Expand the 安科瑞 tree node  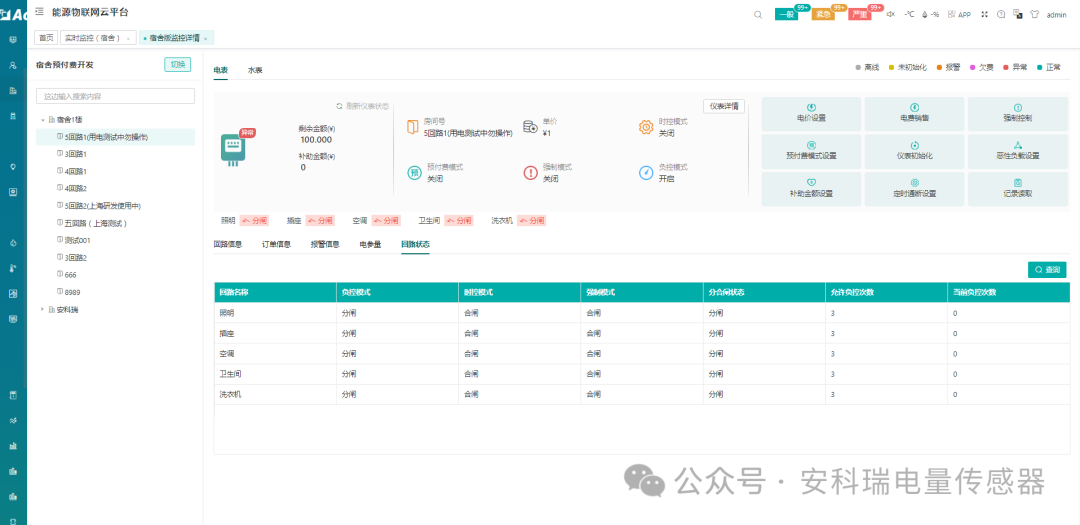coord(43,309)
